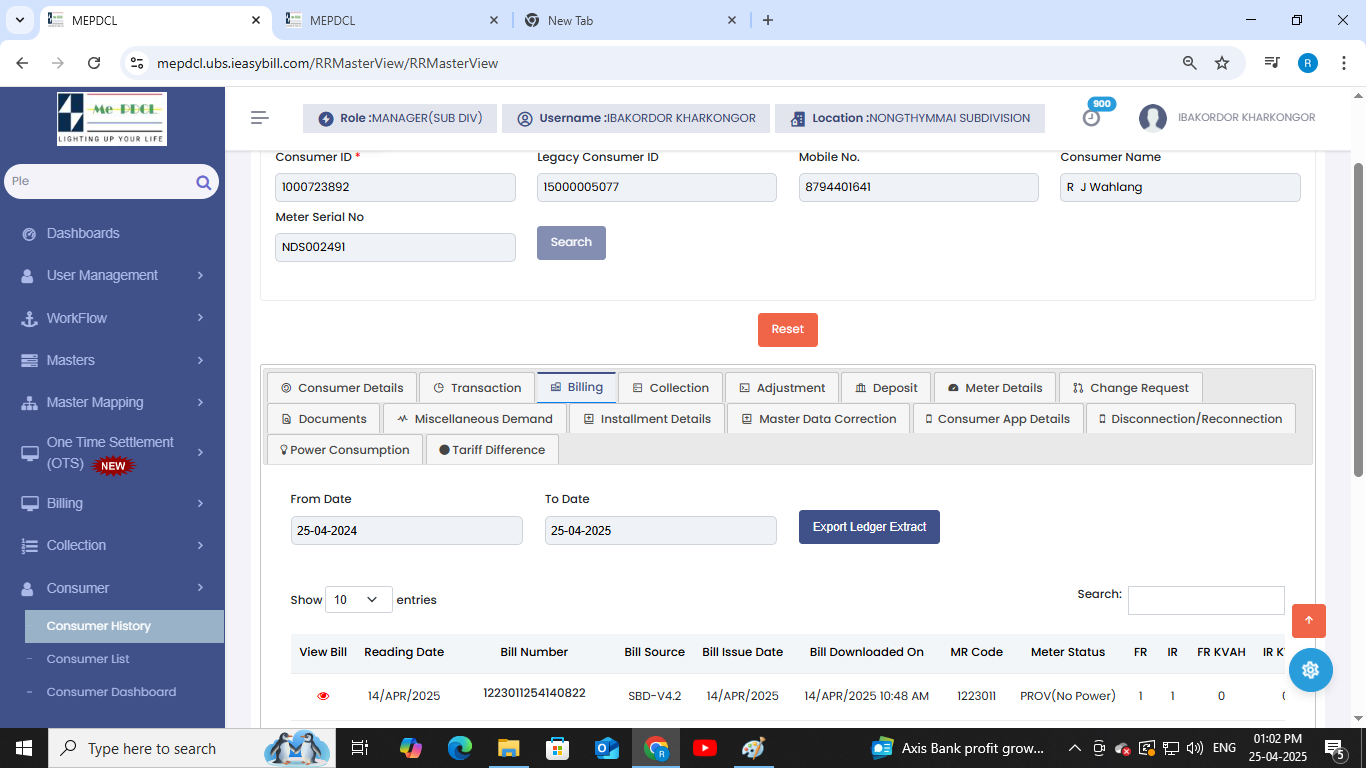Click the red Reset button
This screenshot has height=768, width=1366.
pos(788,330)
